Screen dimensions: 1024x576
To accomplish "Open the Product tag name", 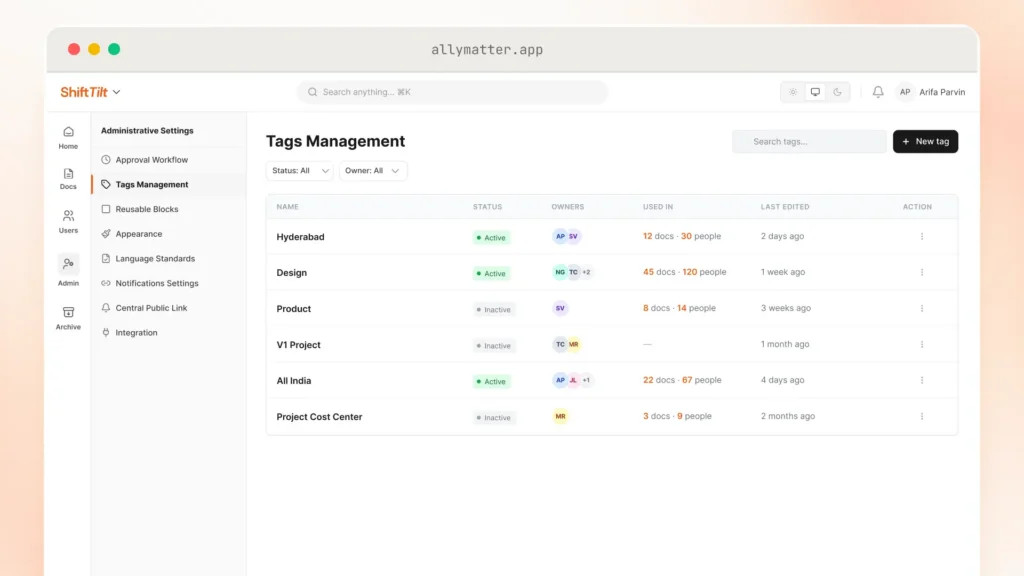I will [x=293, y=309].
